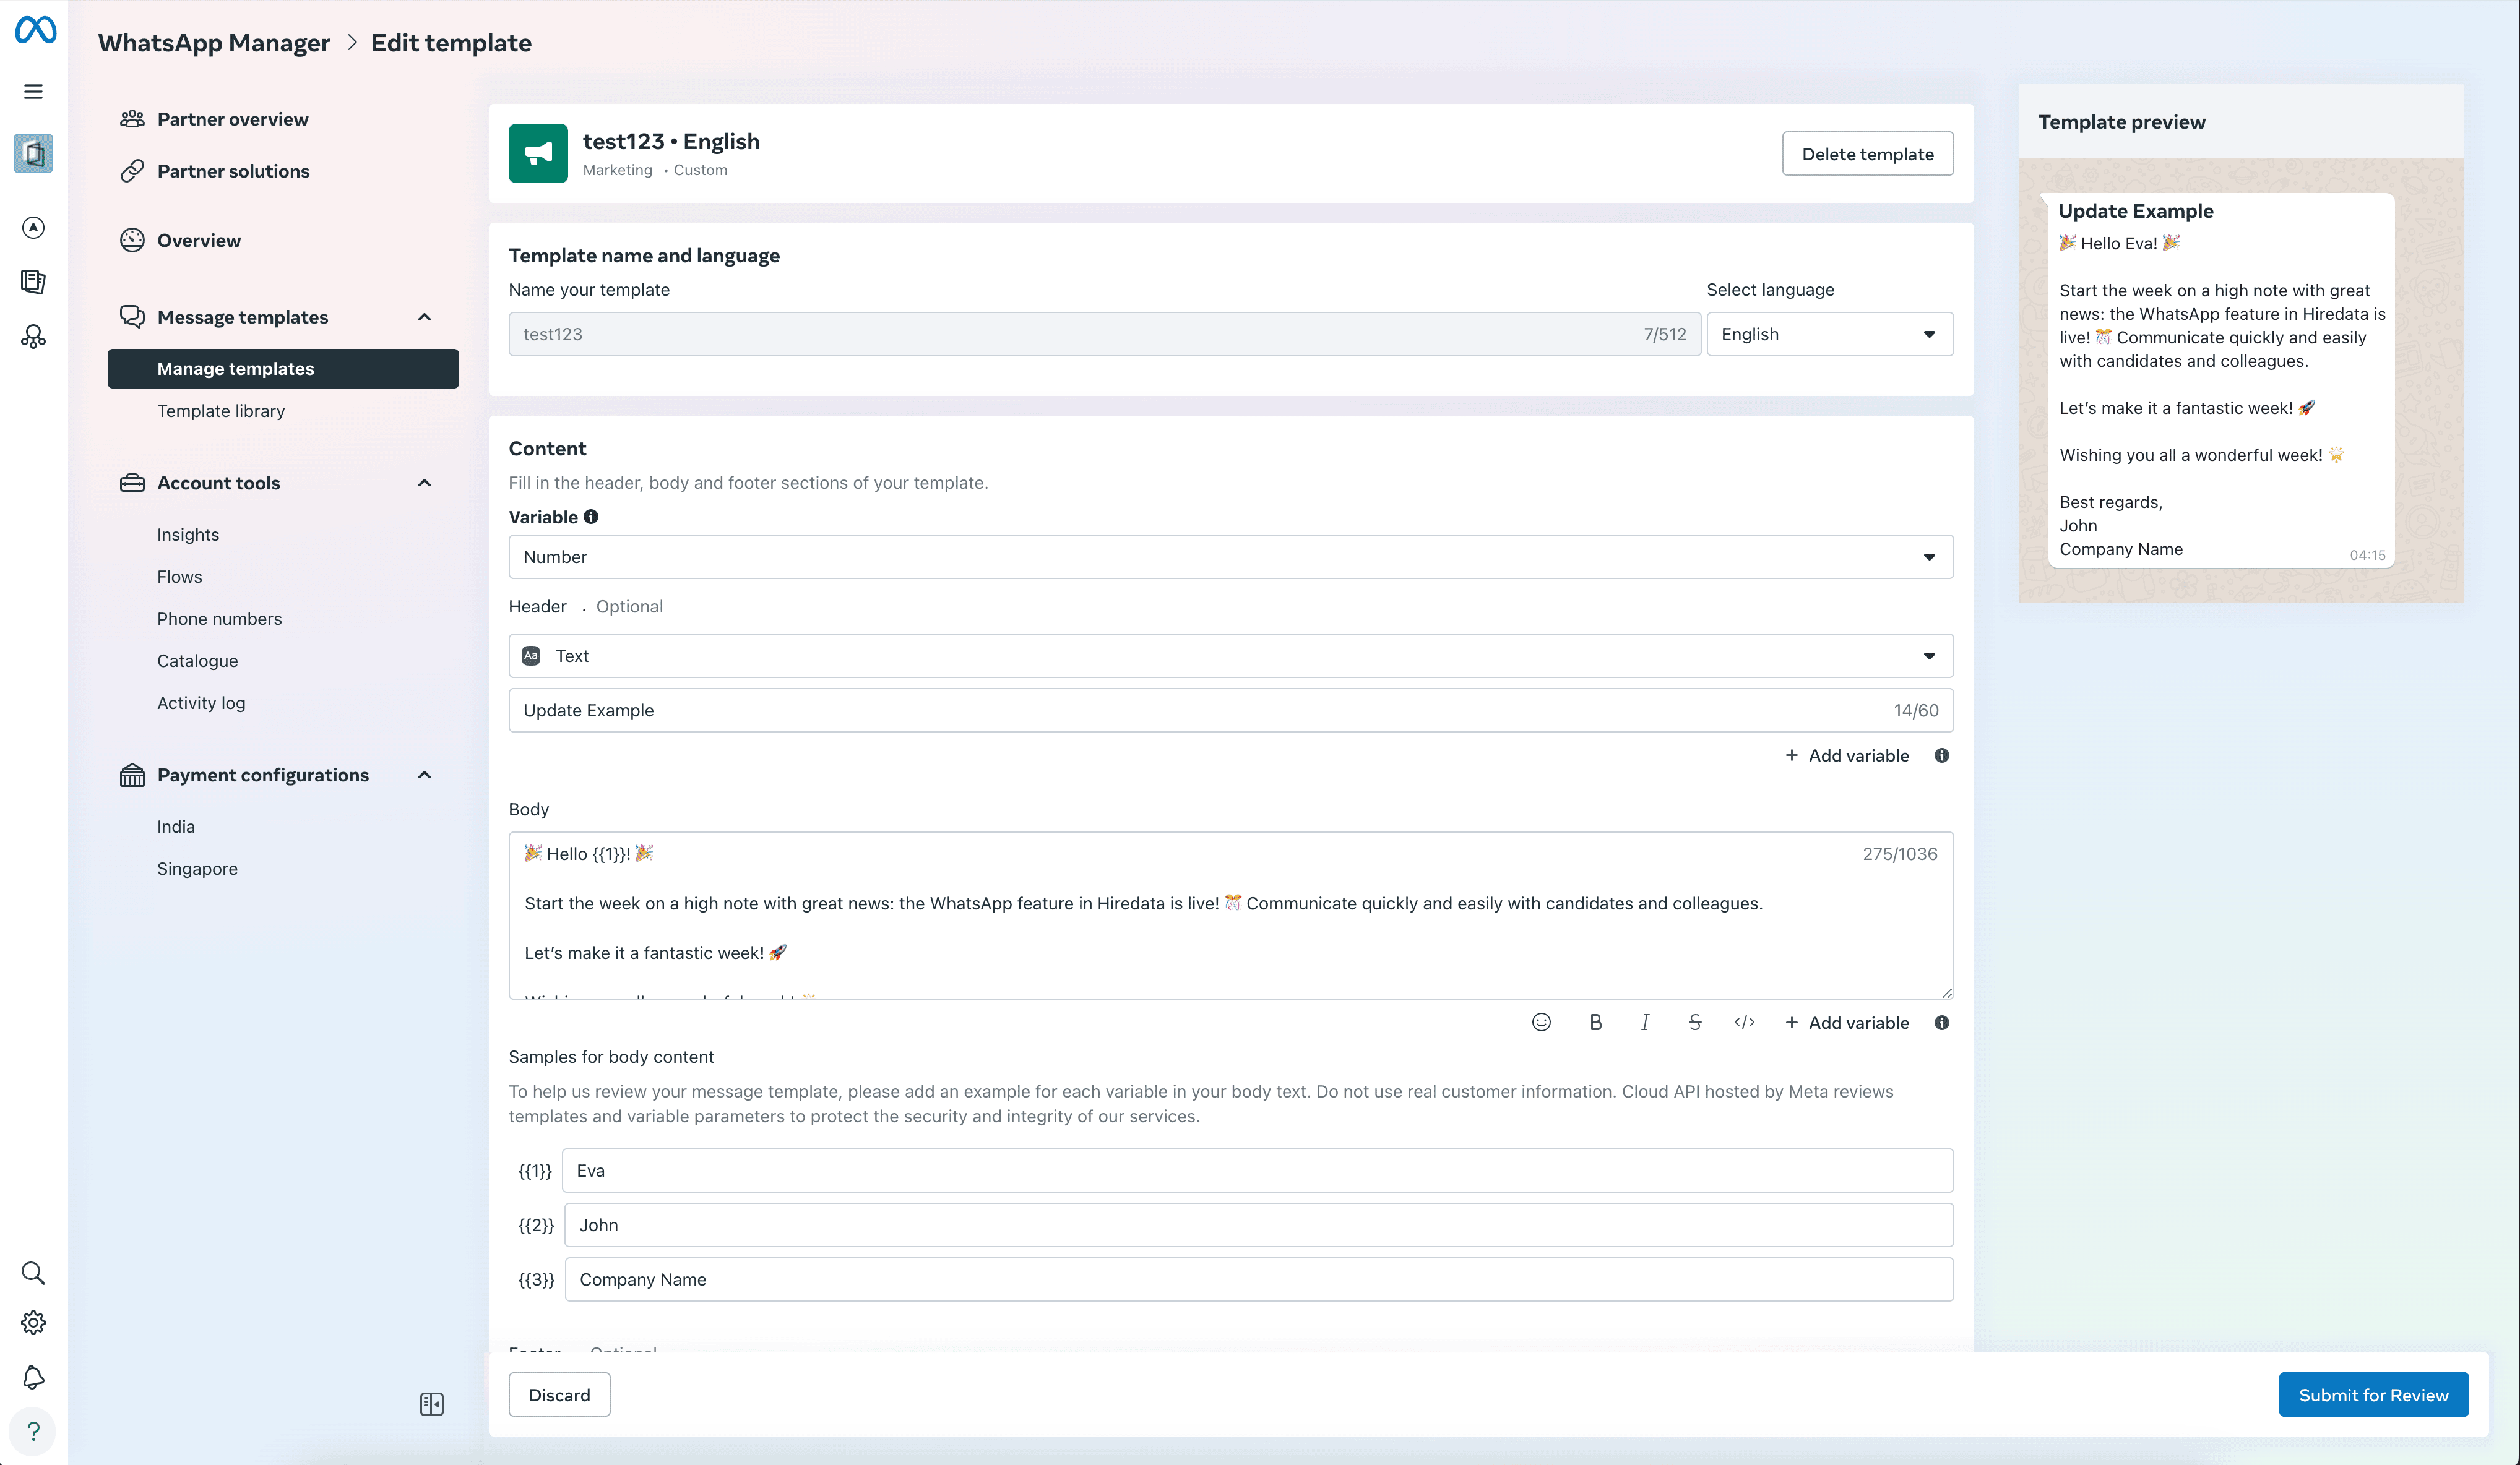The height and width of the screenshot is (1465, 2520).
Task: Click the {{3}} sample field Company Name
Action: click(1258, 1279)
